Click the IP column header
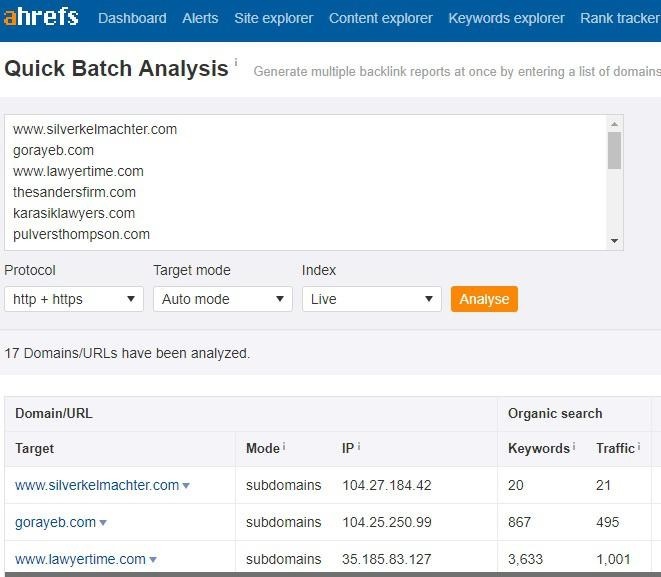 pyautogui.click(x=348, y=448)
